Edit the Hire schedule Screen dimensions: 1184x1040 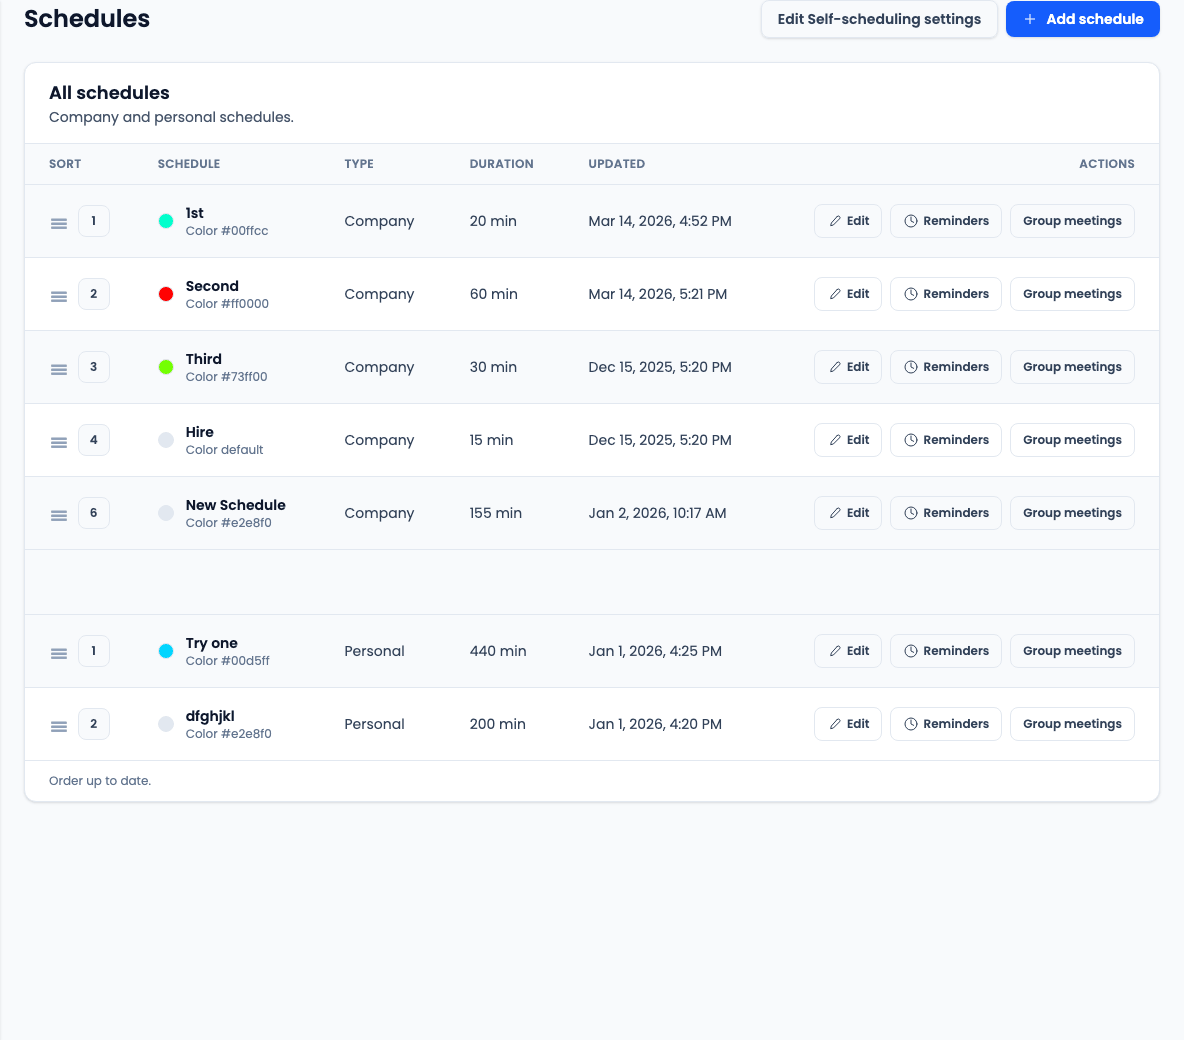(848, 440)
